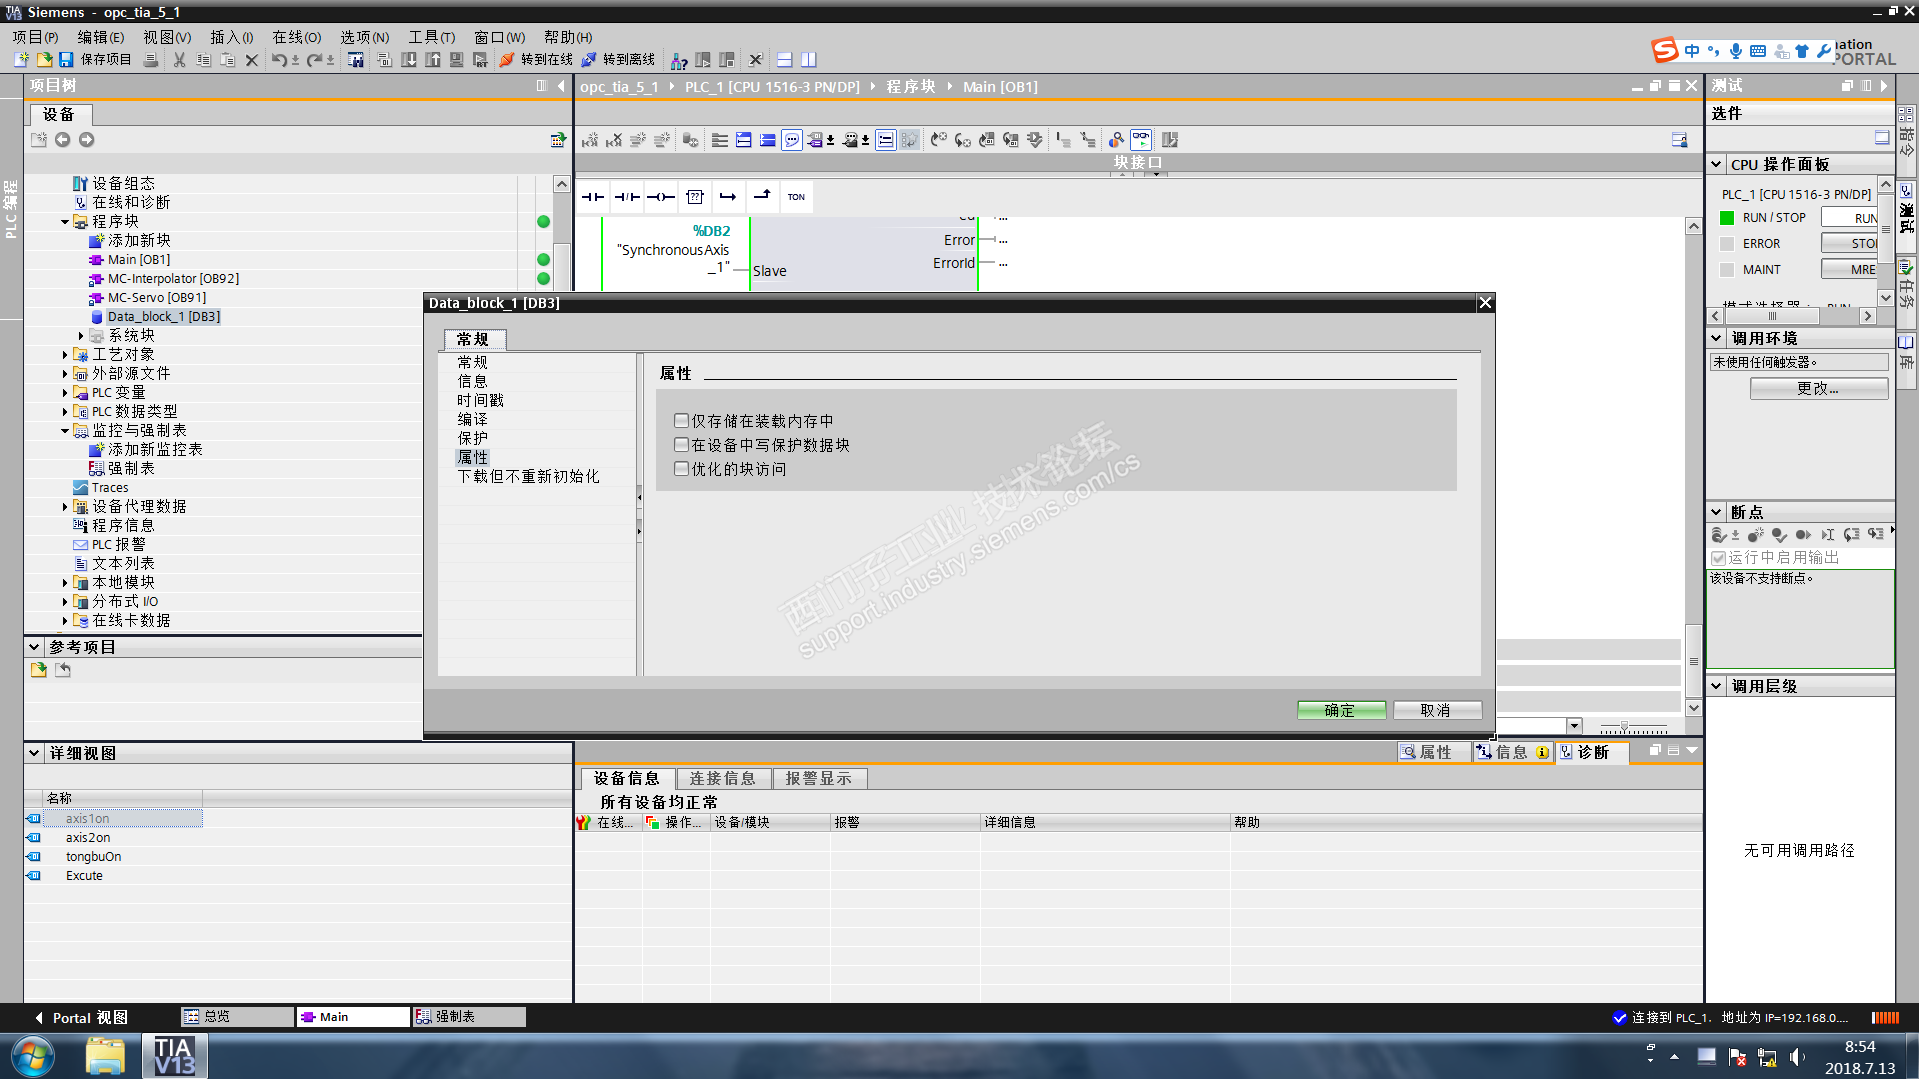Click the go online icon (转到在线)
This screenshot has height=1079, width=1919.
[507, 60]
